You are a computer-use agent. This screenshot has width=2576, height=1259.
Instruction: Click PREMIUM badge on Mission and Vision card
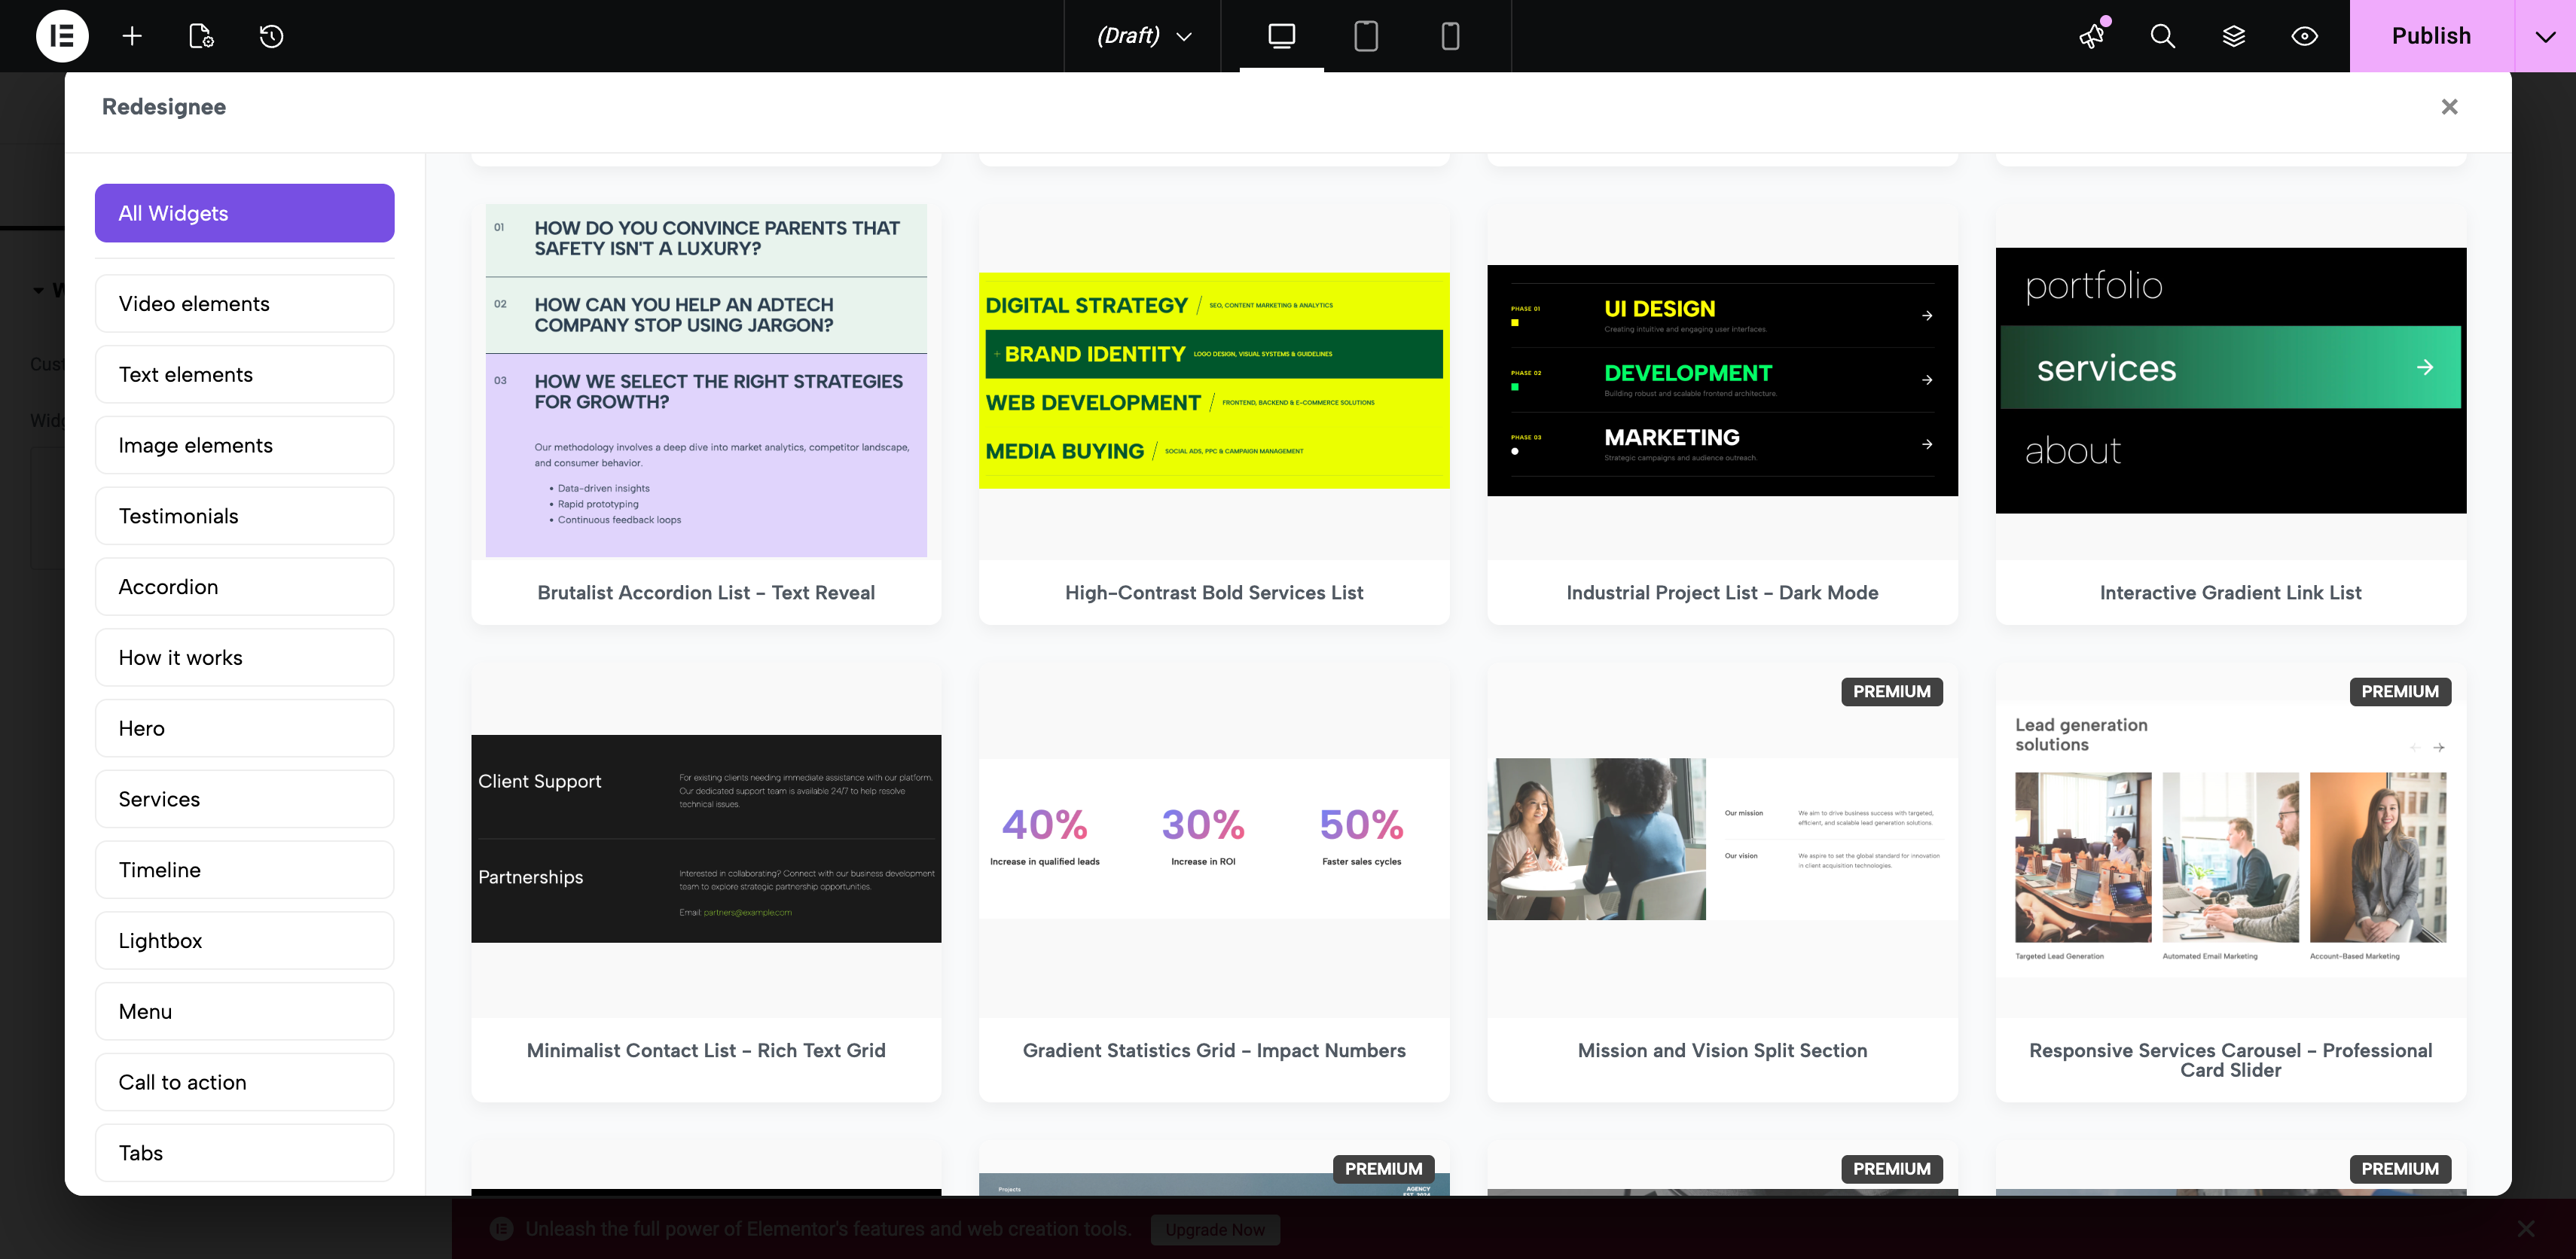point(1892,692)
